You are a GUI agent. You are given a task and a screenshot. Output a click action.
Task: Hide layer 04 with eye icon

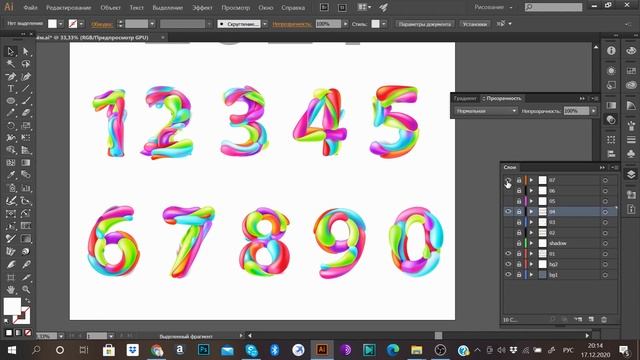tap(508, 212)
